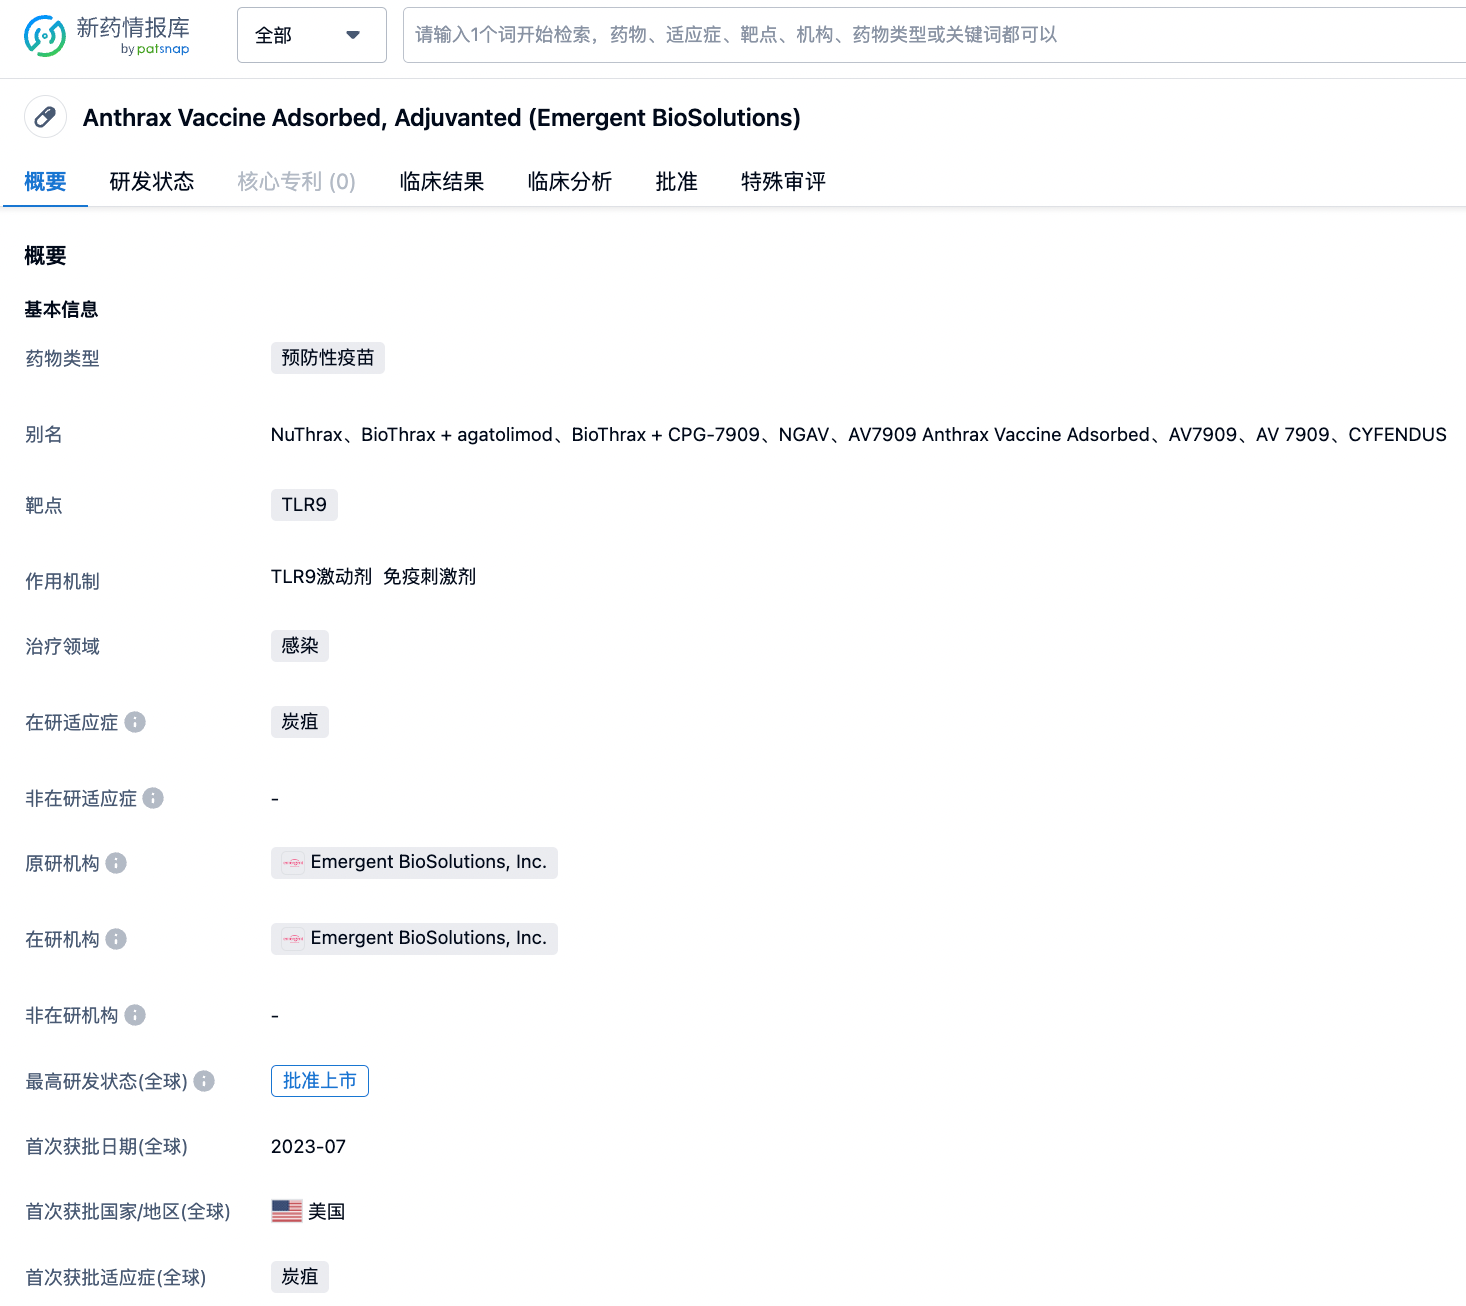This screenshot has height=1306, width=1466.
Task: Click the drug title heading
Action: click(x=442, y=118)
